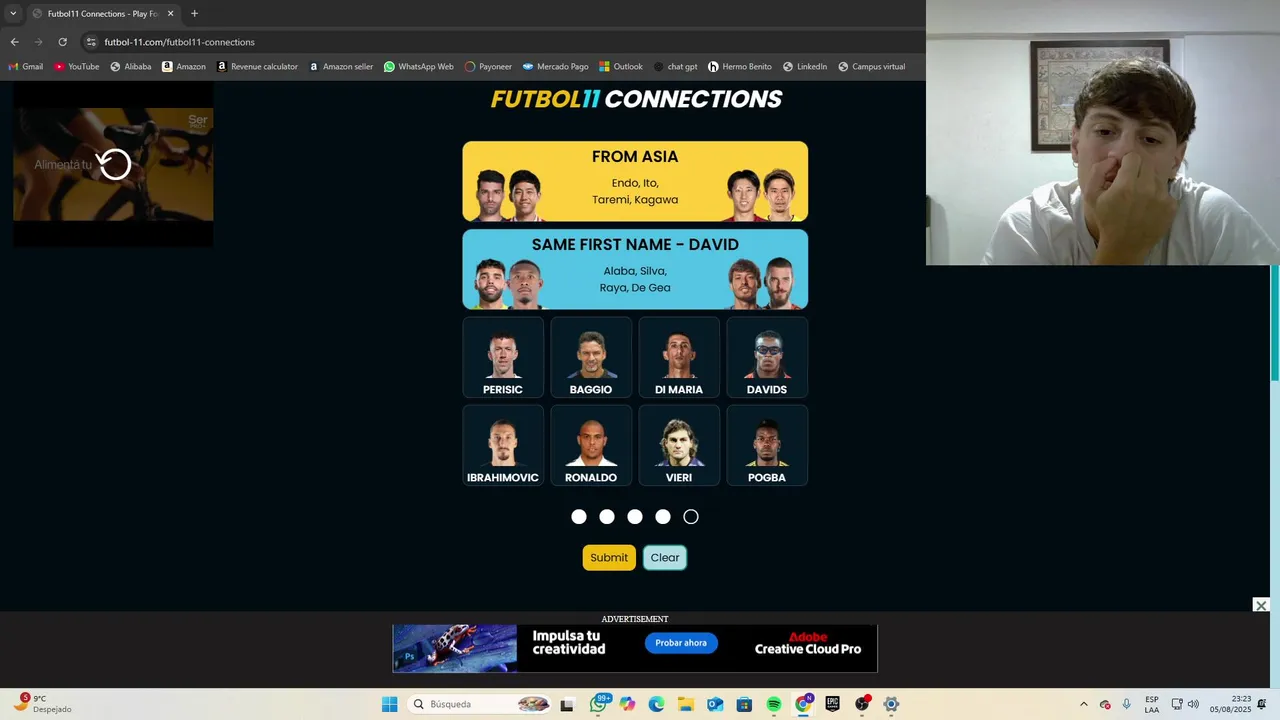Open the clock and date panel
The height and width of the screenshot is (720, 1280).
tap(1230, 704)
